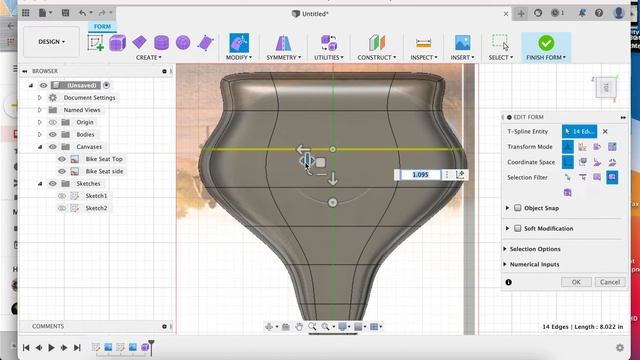The height and width of the screenshot is (360, 640).
Task: Open the Help question mark icon
Action: click(x=599, y=13)
